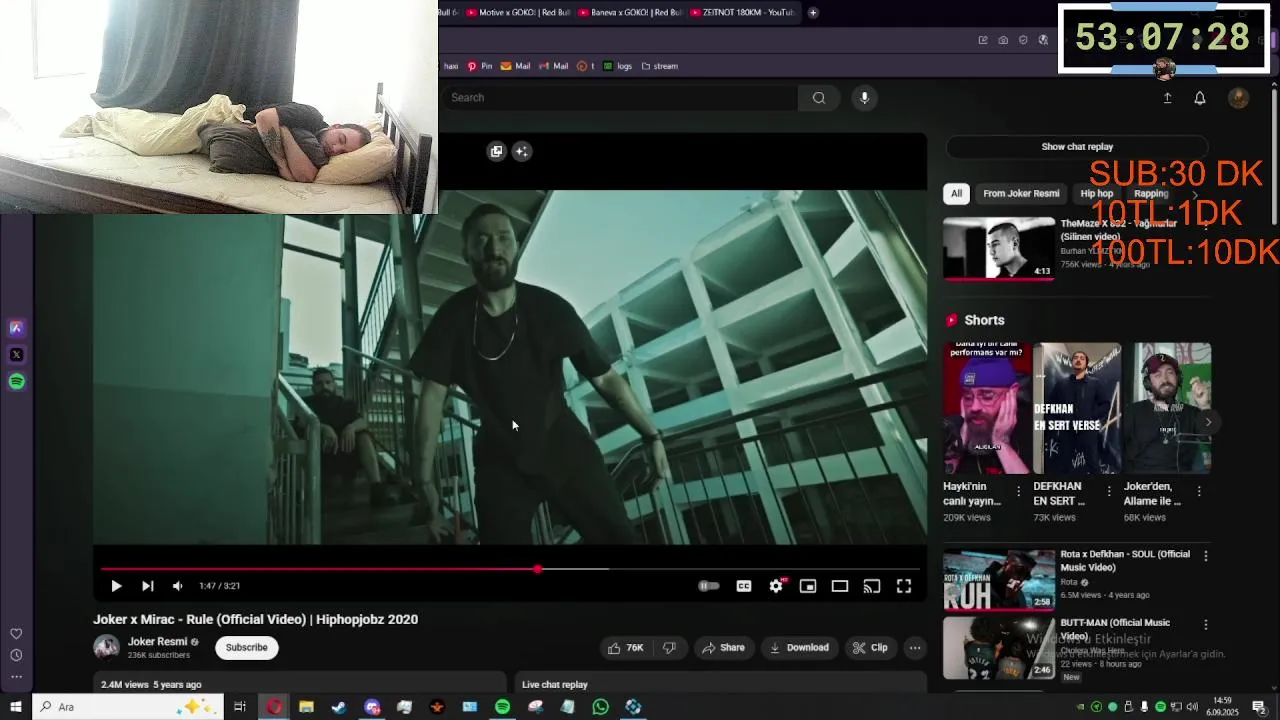1280x720 pixels.
Task: Cast video to a TV
Action: [x=872, y=586]
